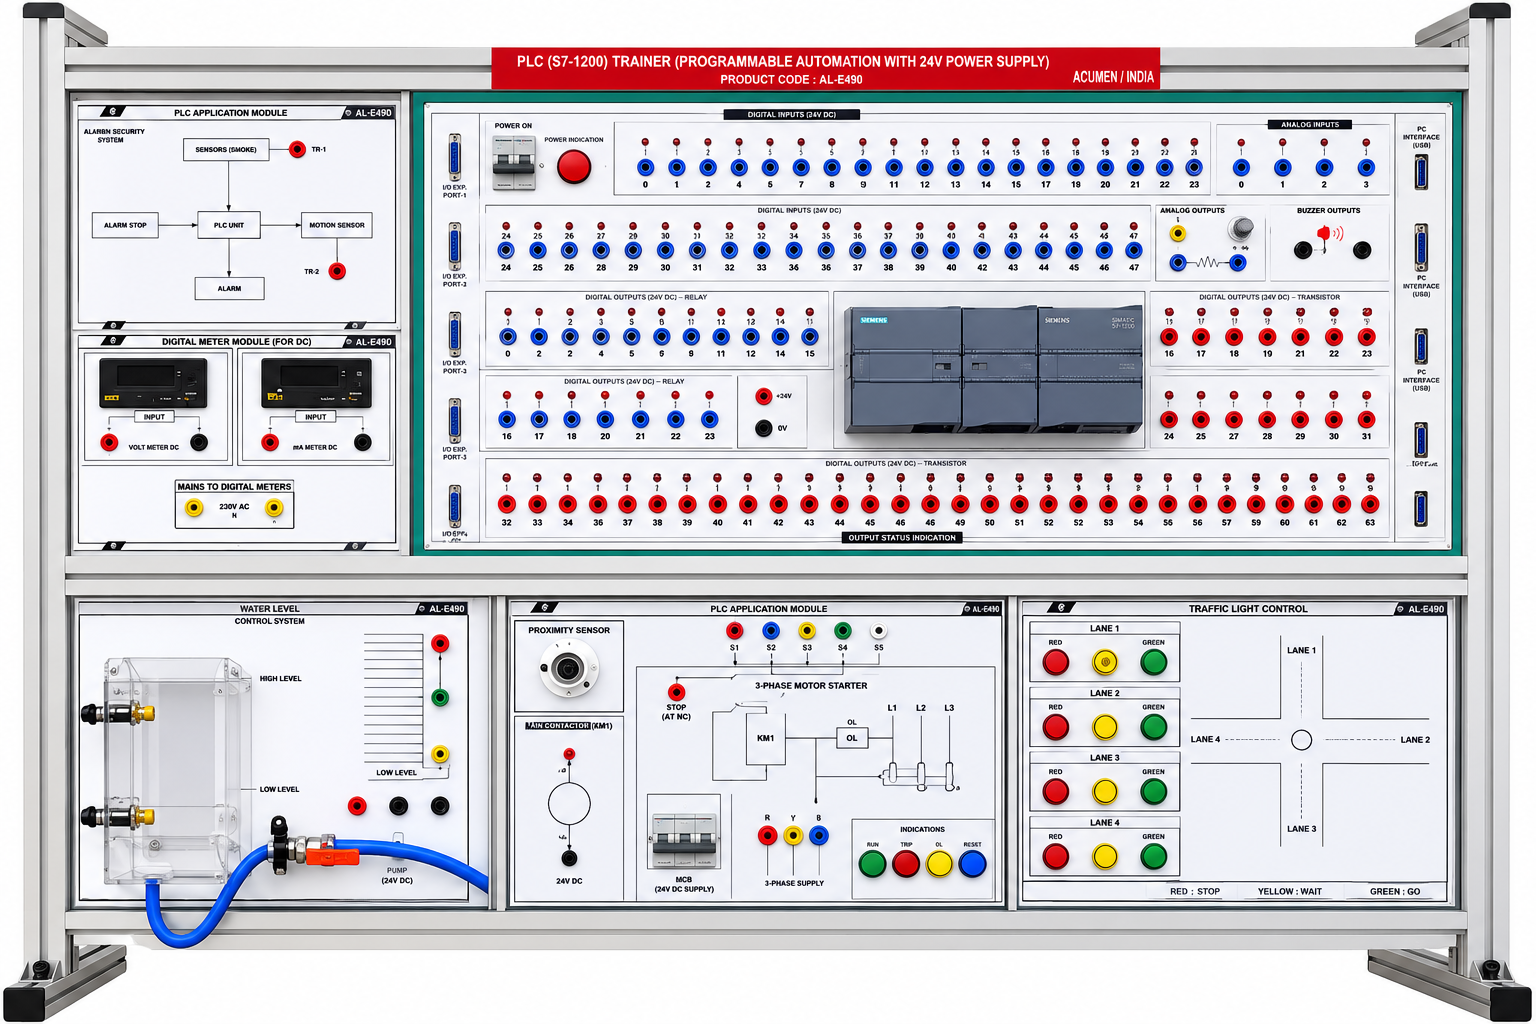Click Lane 4 green traffic light
The image size is (1536, 1024).
tap(1154, 857)
